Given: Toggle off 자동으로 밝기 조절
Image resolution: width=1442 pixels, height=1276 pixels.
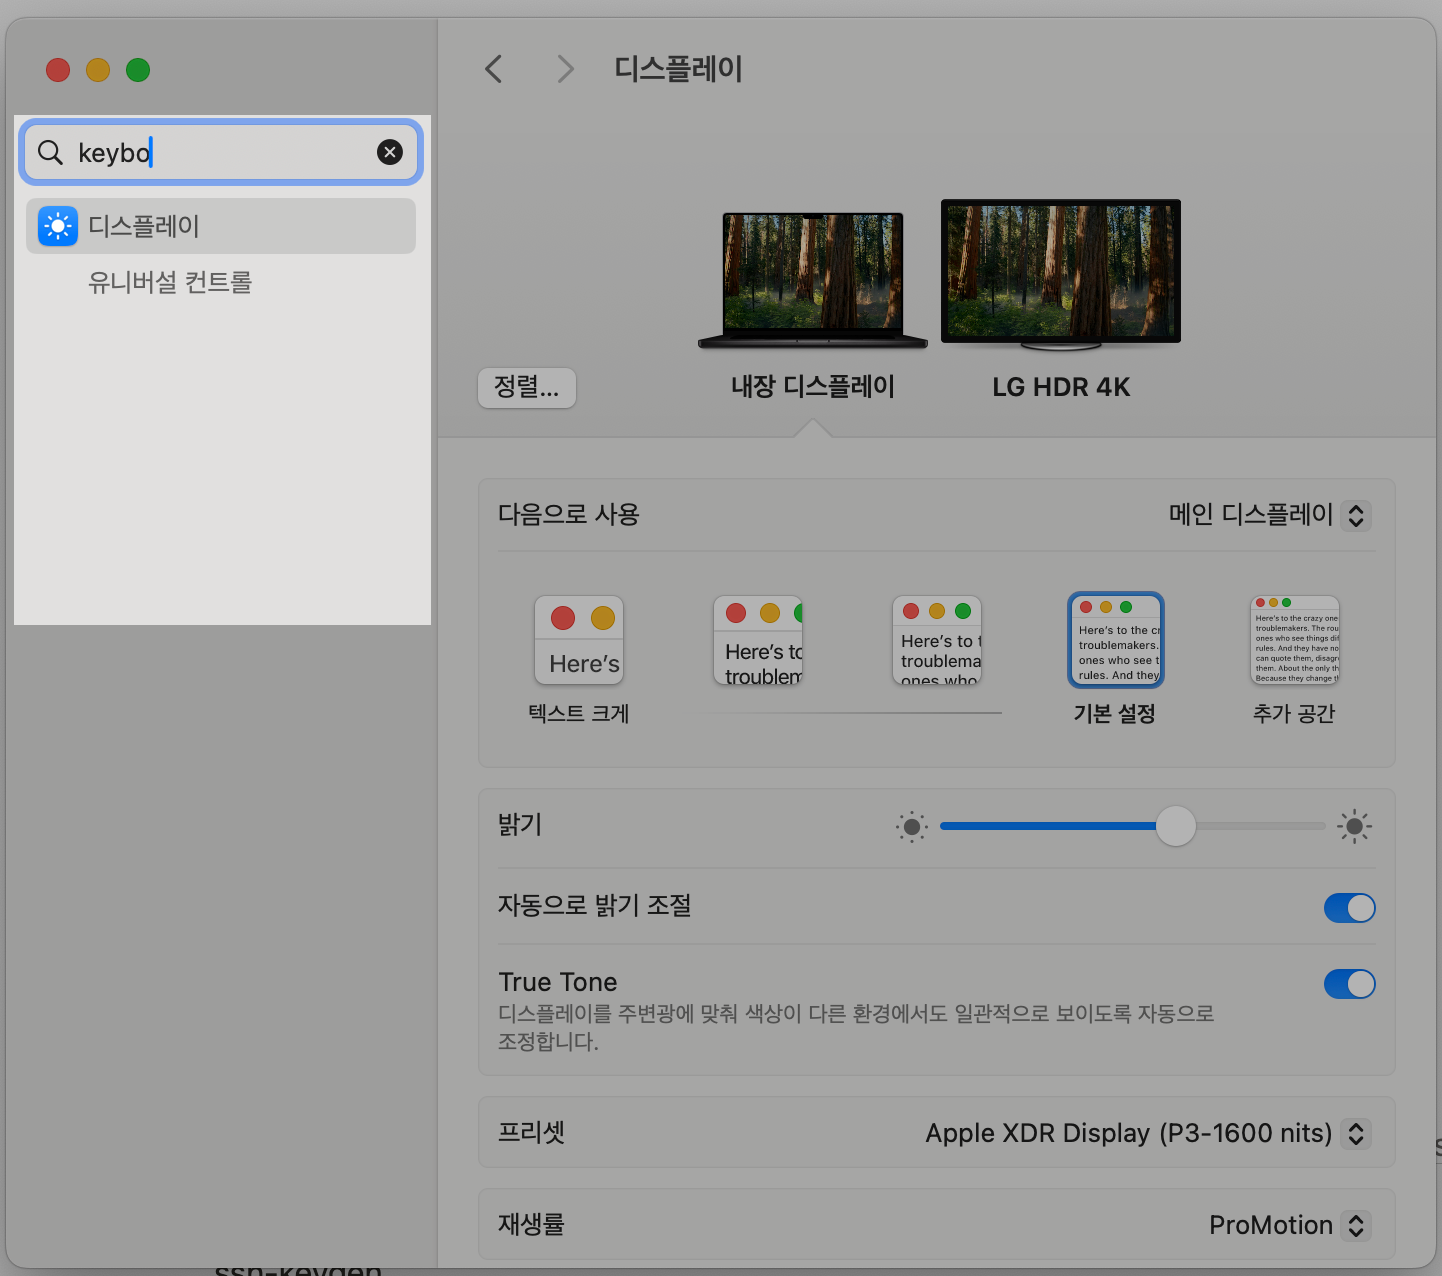Looking at the screenshot, I should click(x=1349, y=908).
